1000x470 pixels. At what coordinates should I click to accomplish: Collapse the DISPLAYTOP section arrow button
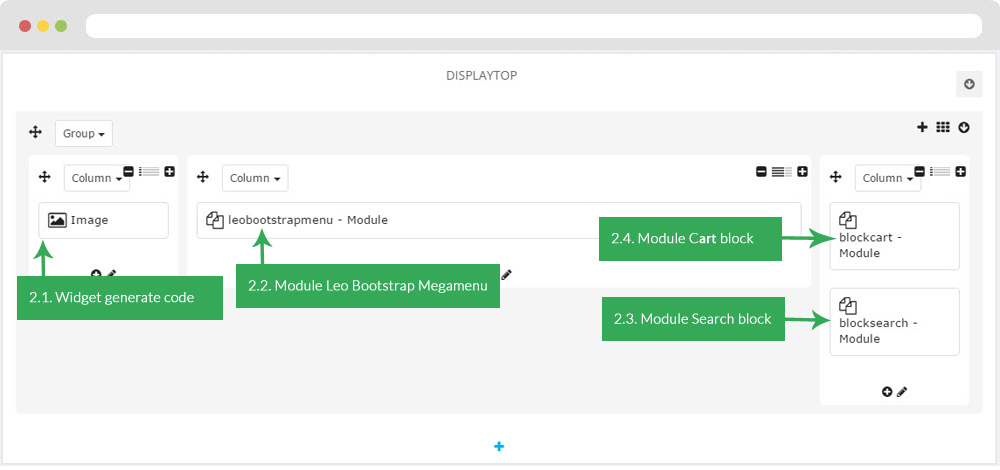969,84
